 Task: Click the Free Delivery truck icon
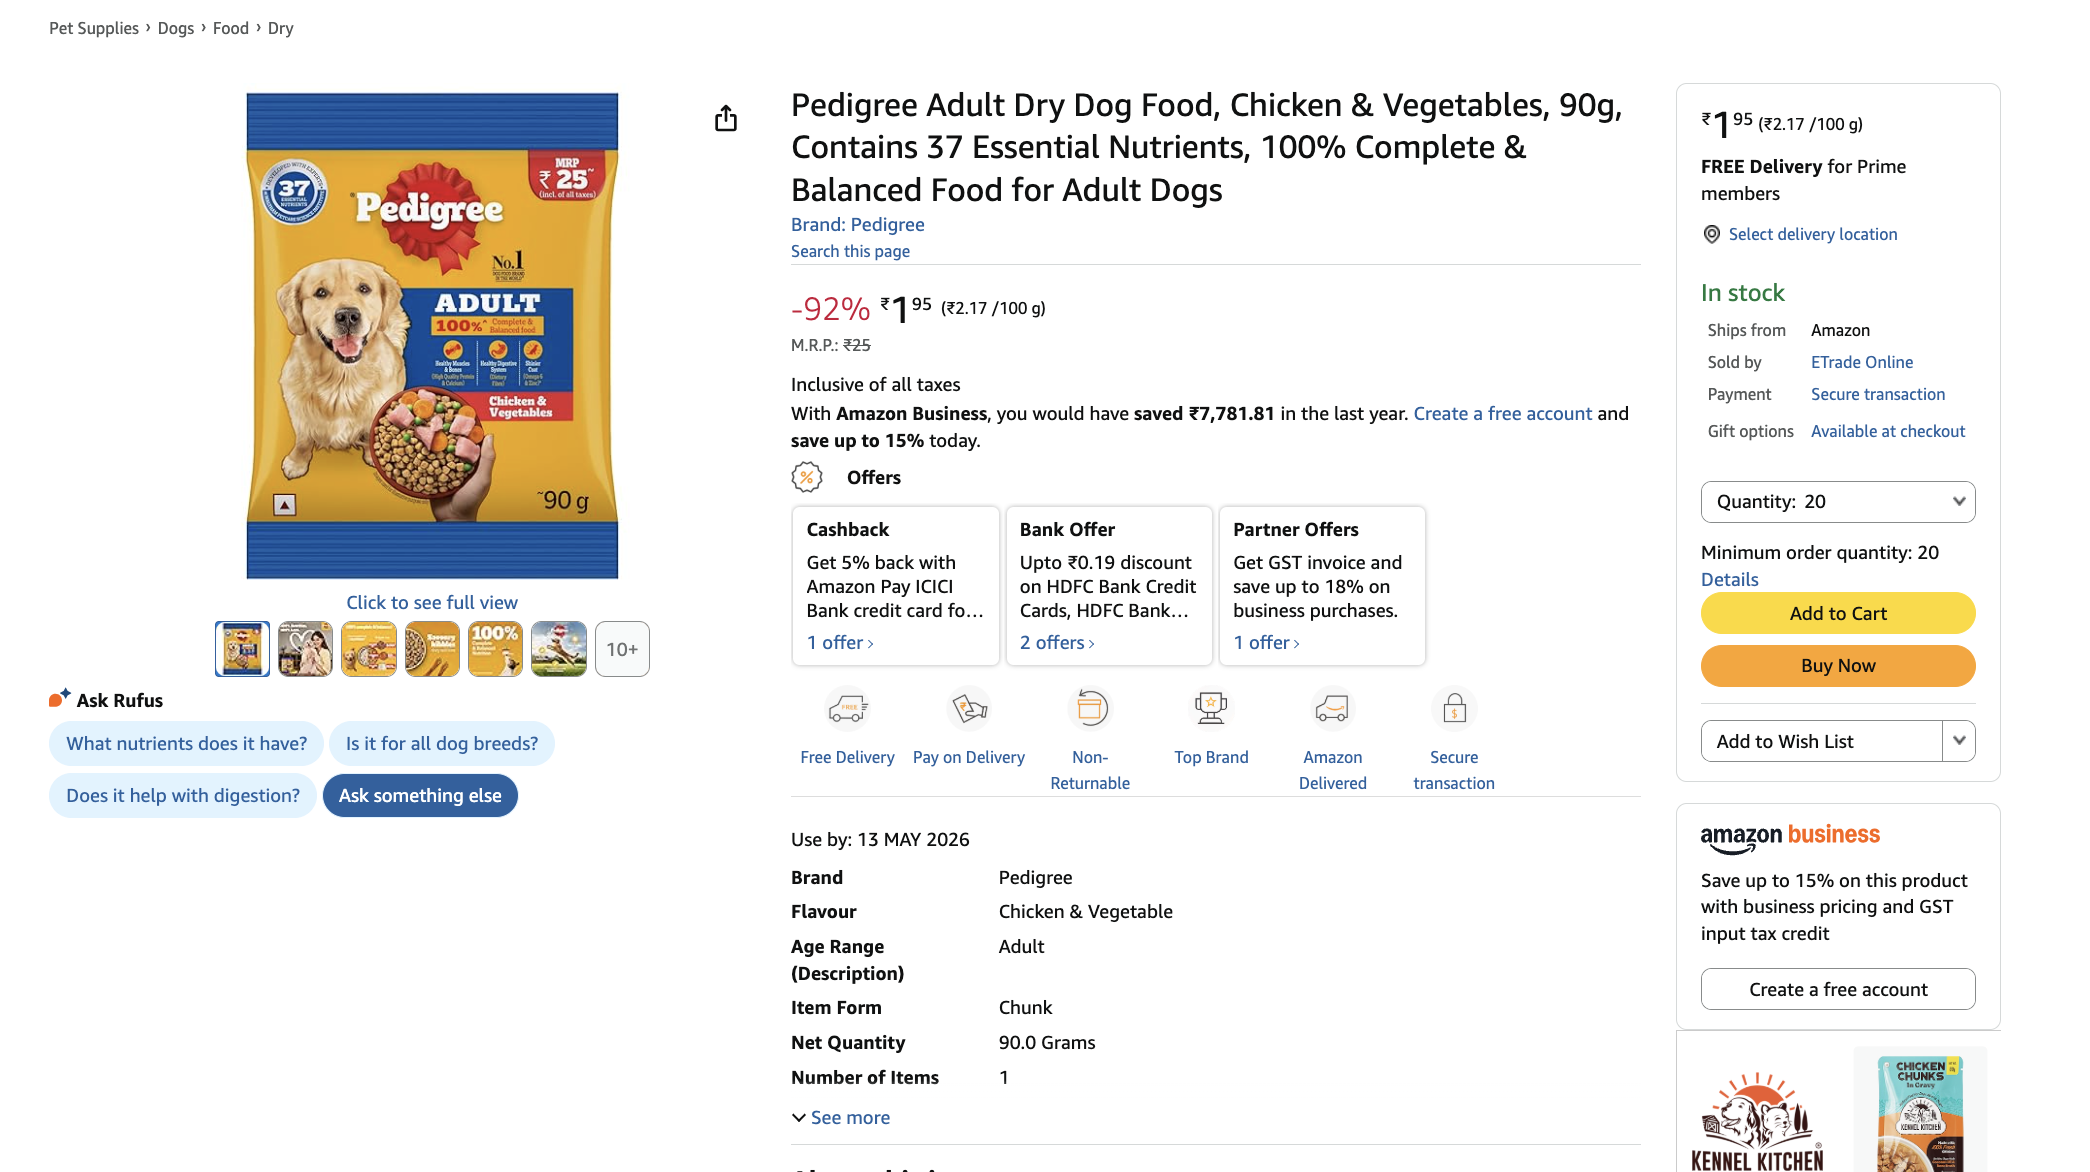click(847, 709)
